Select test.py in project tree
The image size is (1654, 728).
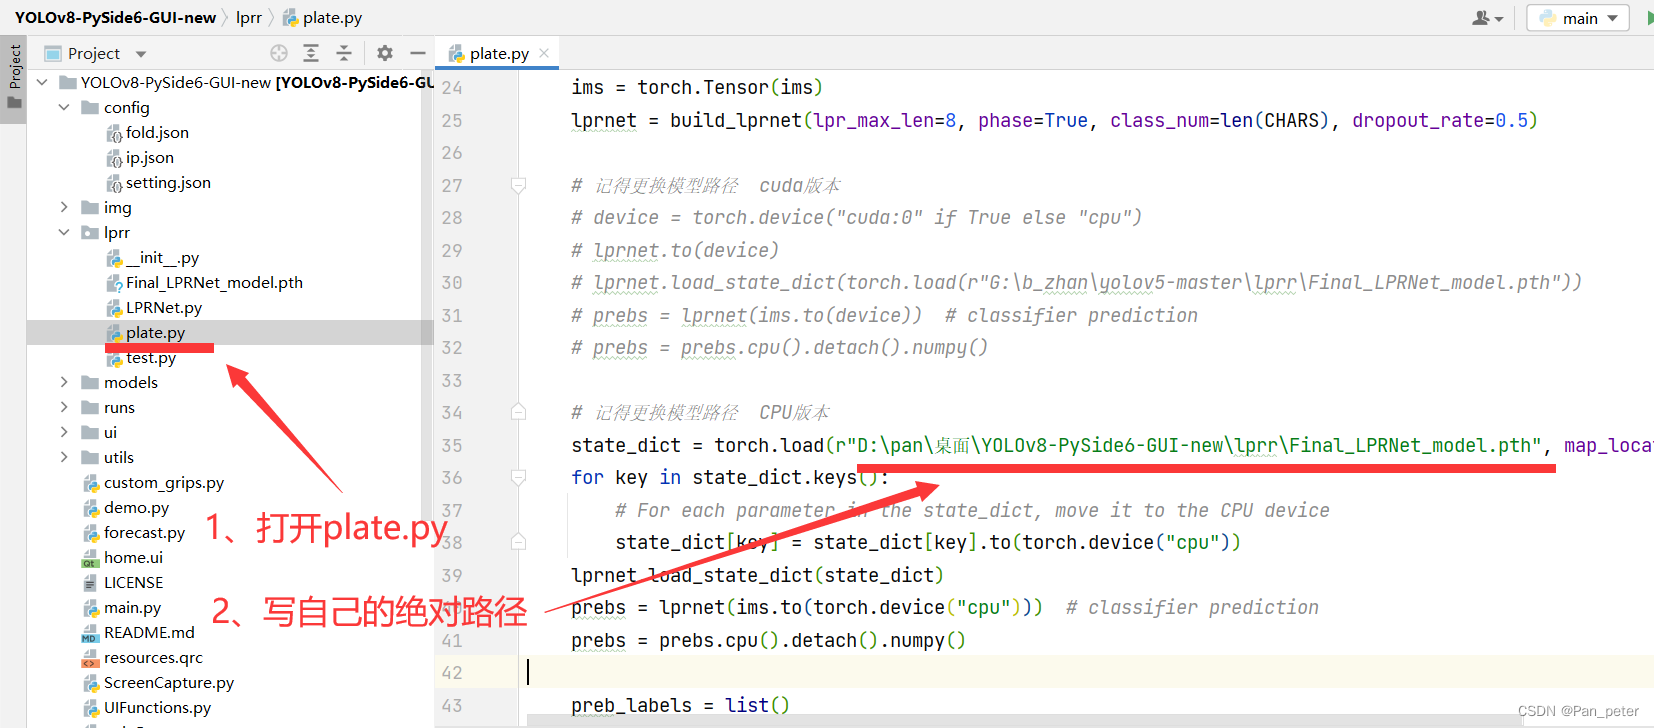tap(151, 357)
